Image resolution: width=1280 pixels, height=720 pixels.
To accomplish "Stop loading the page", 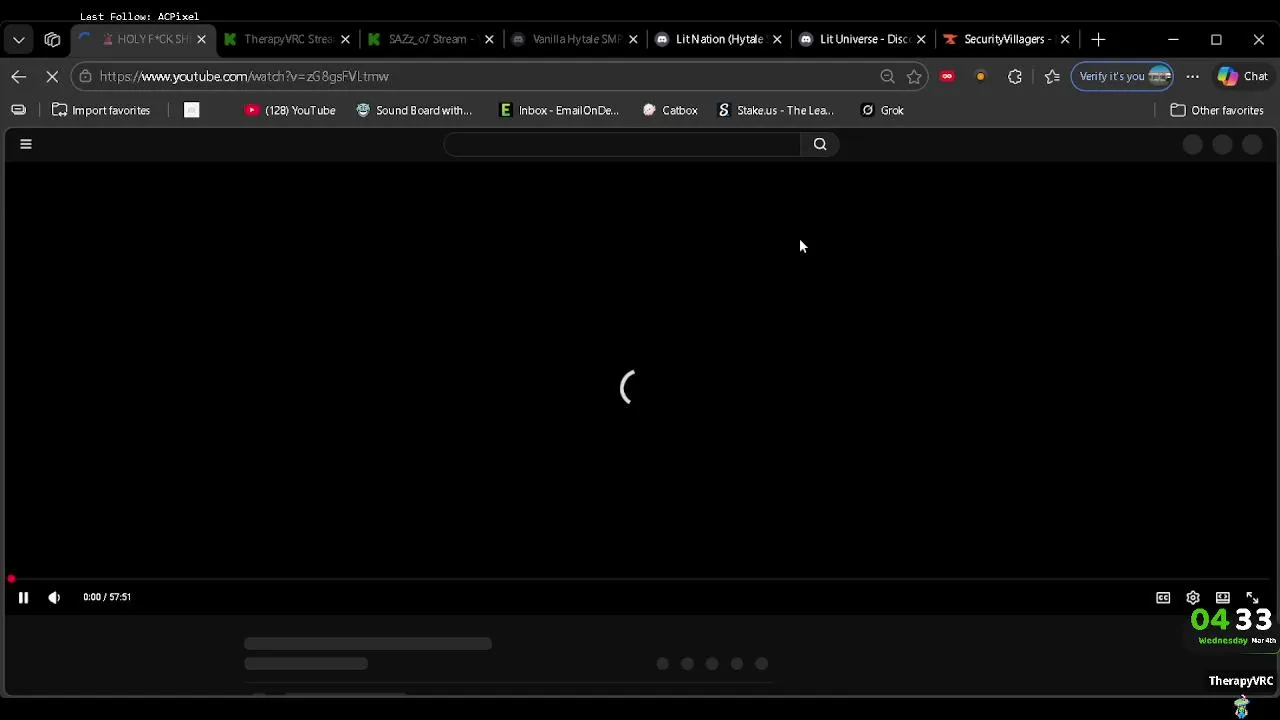I will pos(52,76).
